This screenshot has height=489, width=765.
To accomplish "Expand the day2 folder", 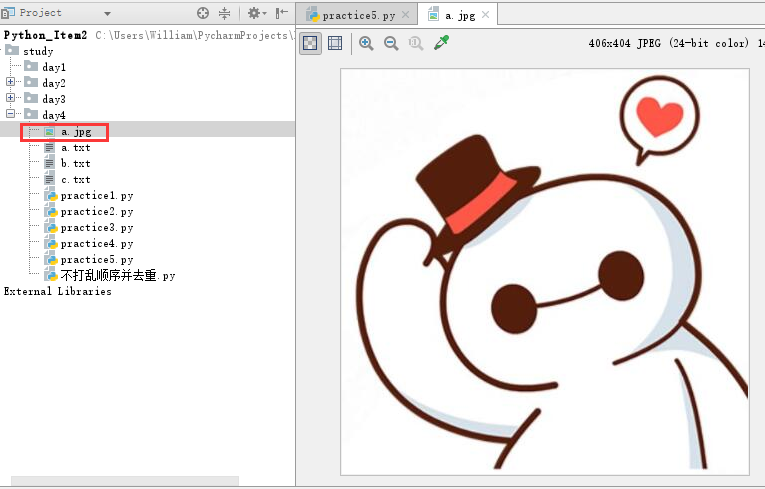I will coord(10,82).
